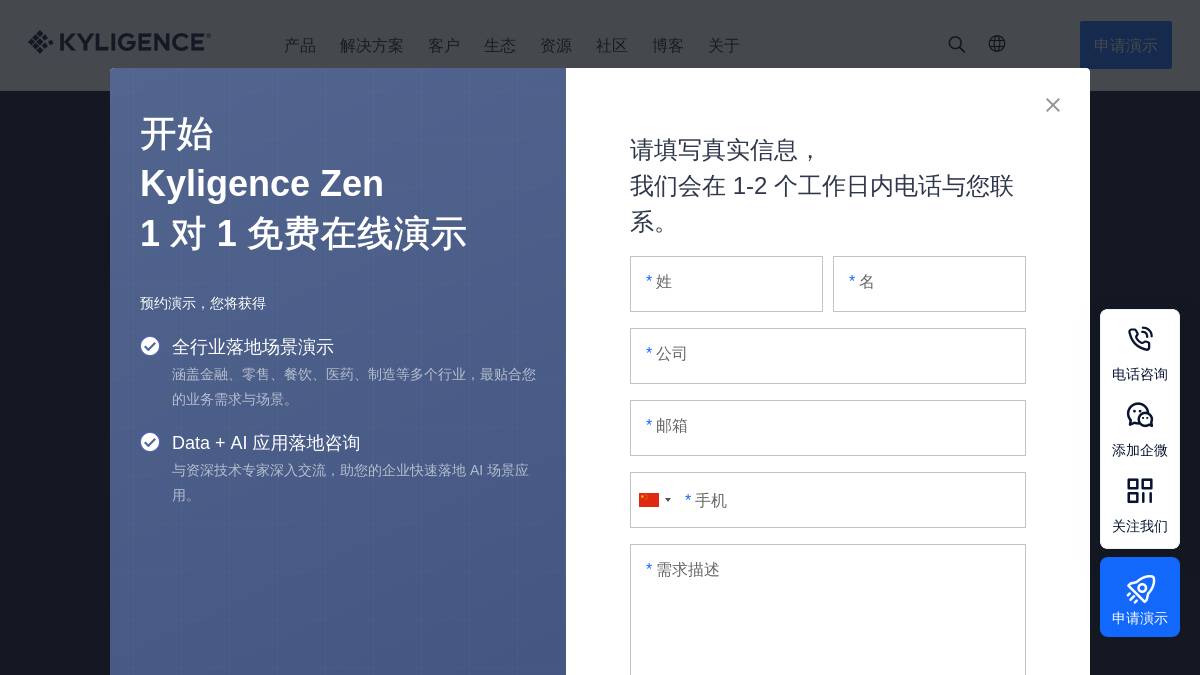Click the Kyligence logo

(x=119, y=42)
